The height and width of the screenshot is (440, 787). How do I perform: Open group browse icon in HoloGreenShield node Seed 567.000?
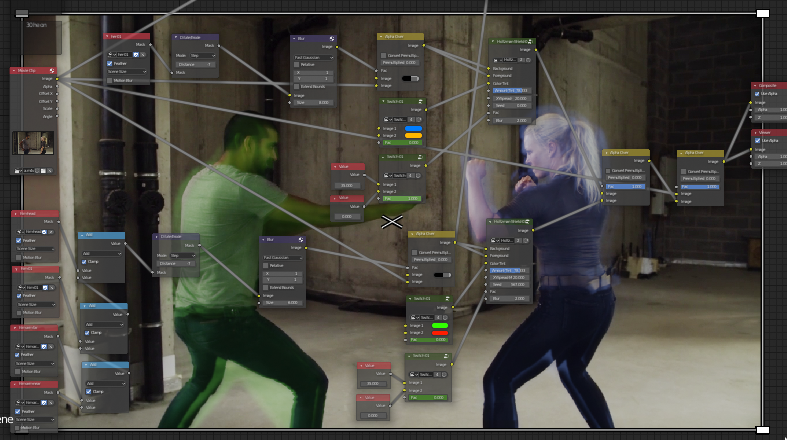pos(495,241)
